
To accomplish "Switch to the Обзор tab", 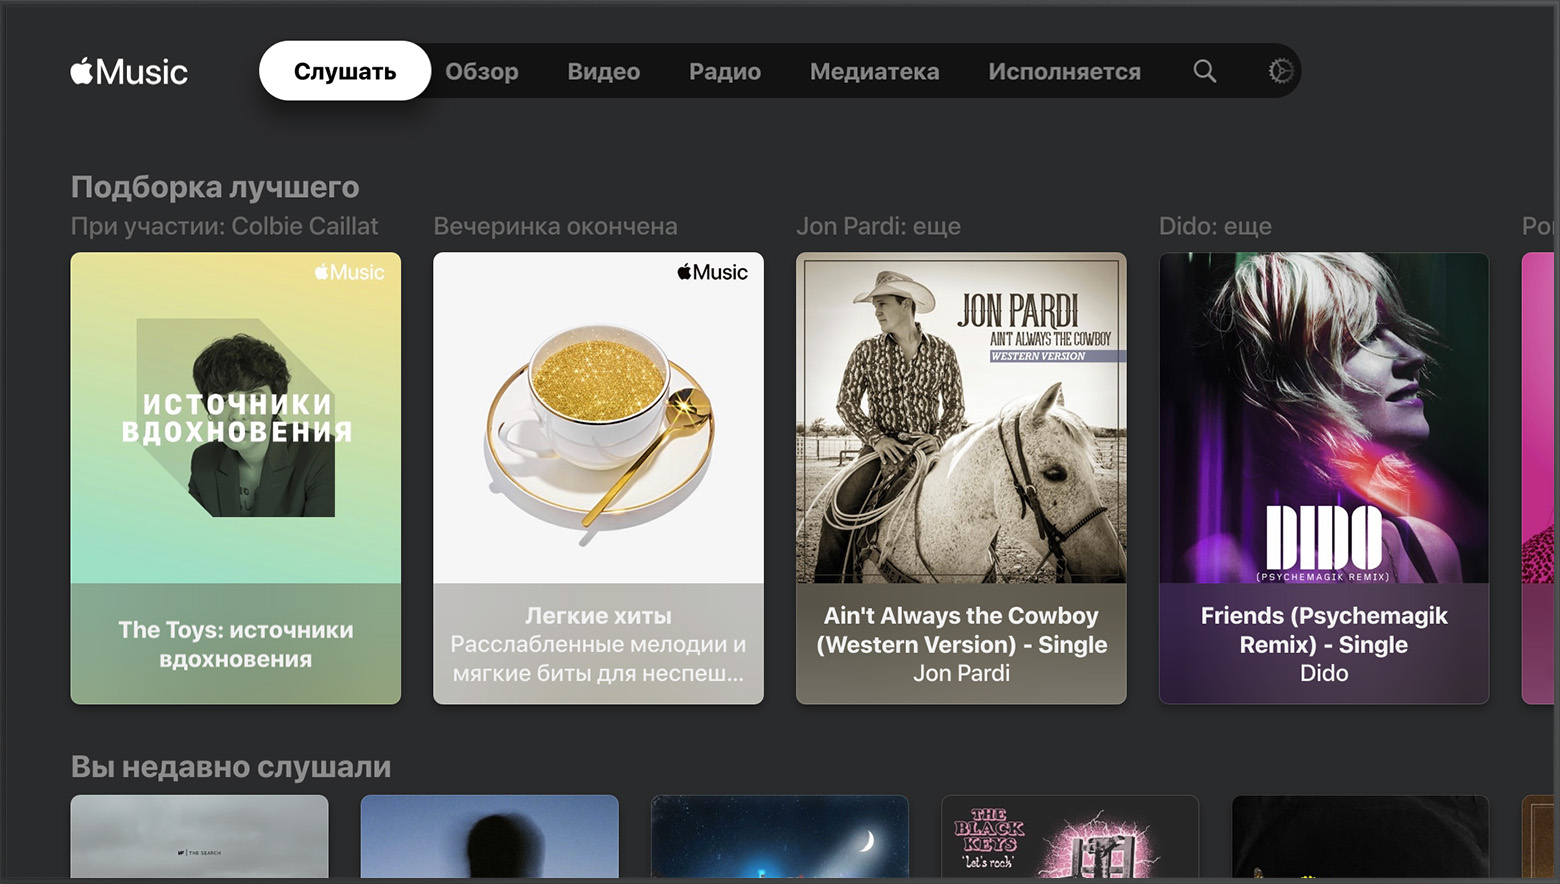I will [482, 71].
